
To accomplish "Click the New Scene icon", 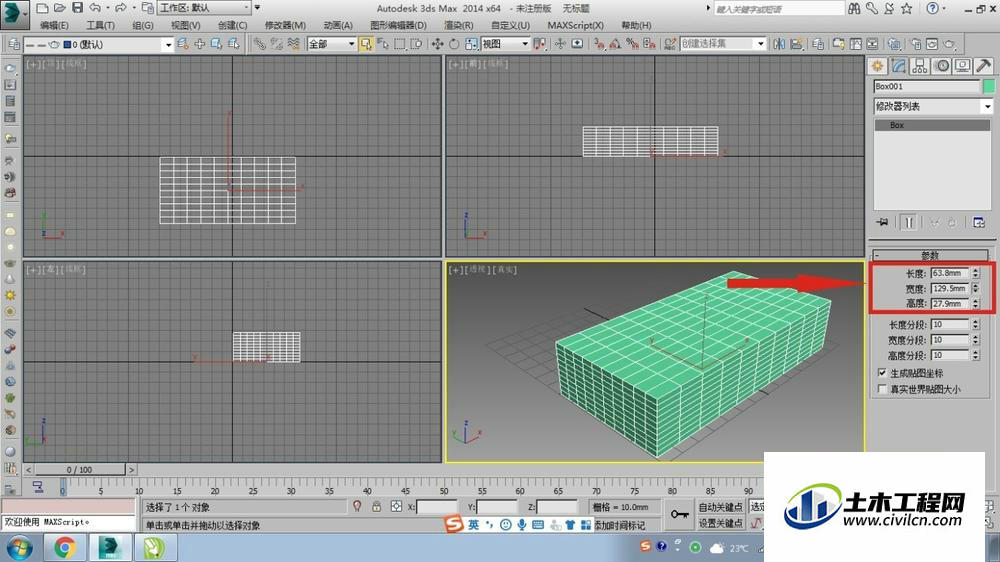I will tap(42, 8).
